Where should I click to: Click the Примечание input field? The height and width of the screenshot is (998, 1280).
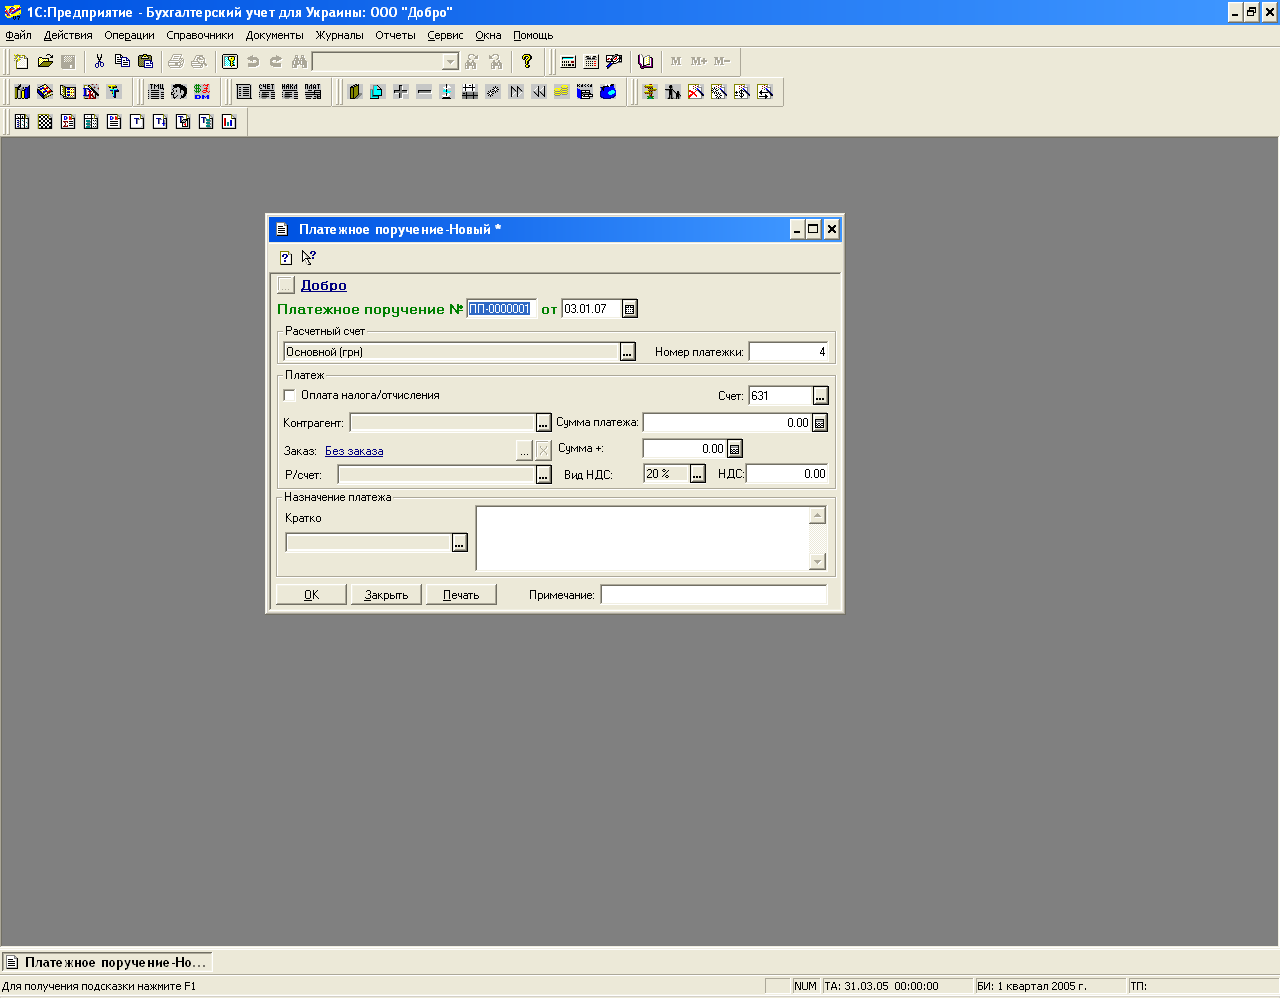coord(714,595)
